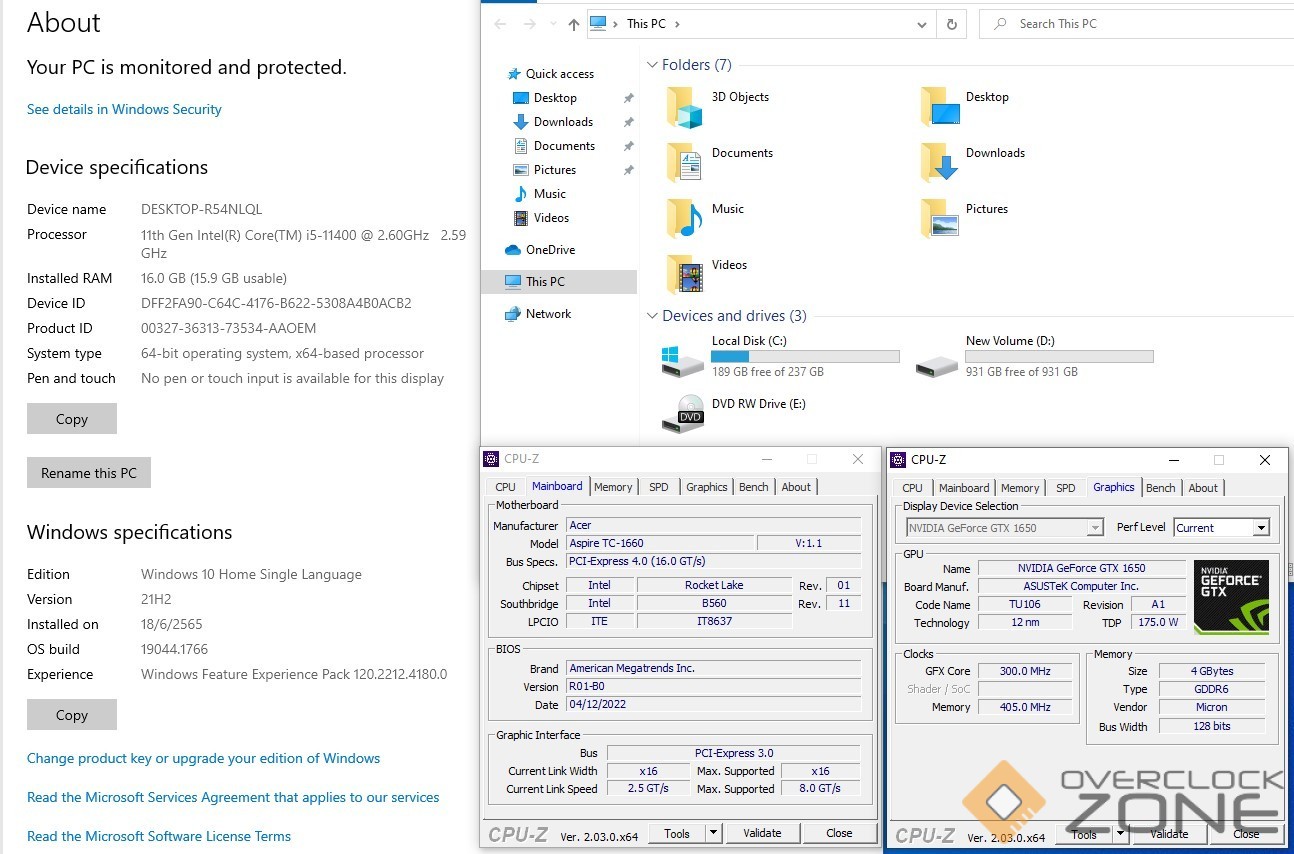Collapse the Devices and drives section
Screen dimensions: 1294x854
tap(651, 316)
